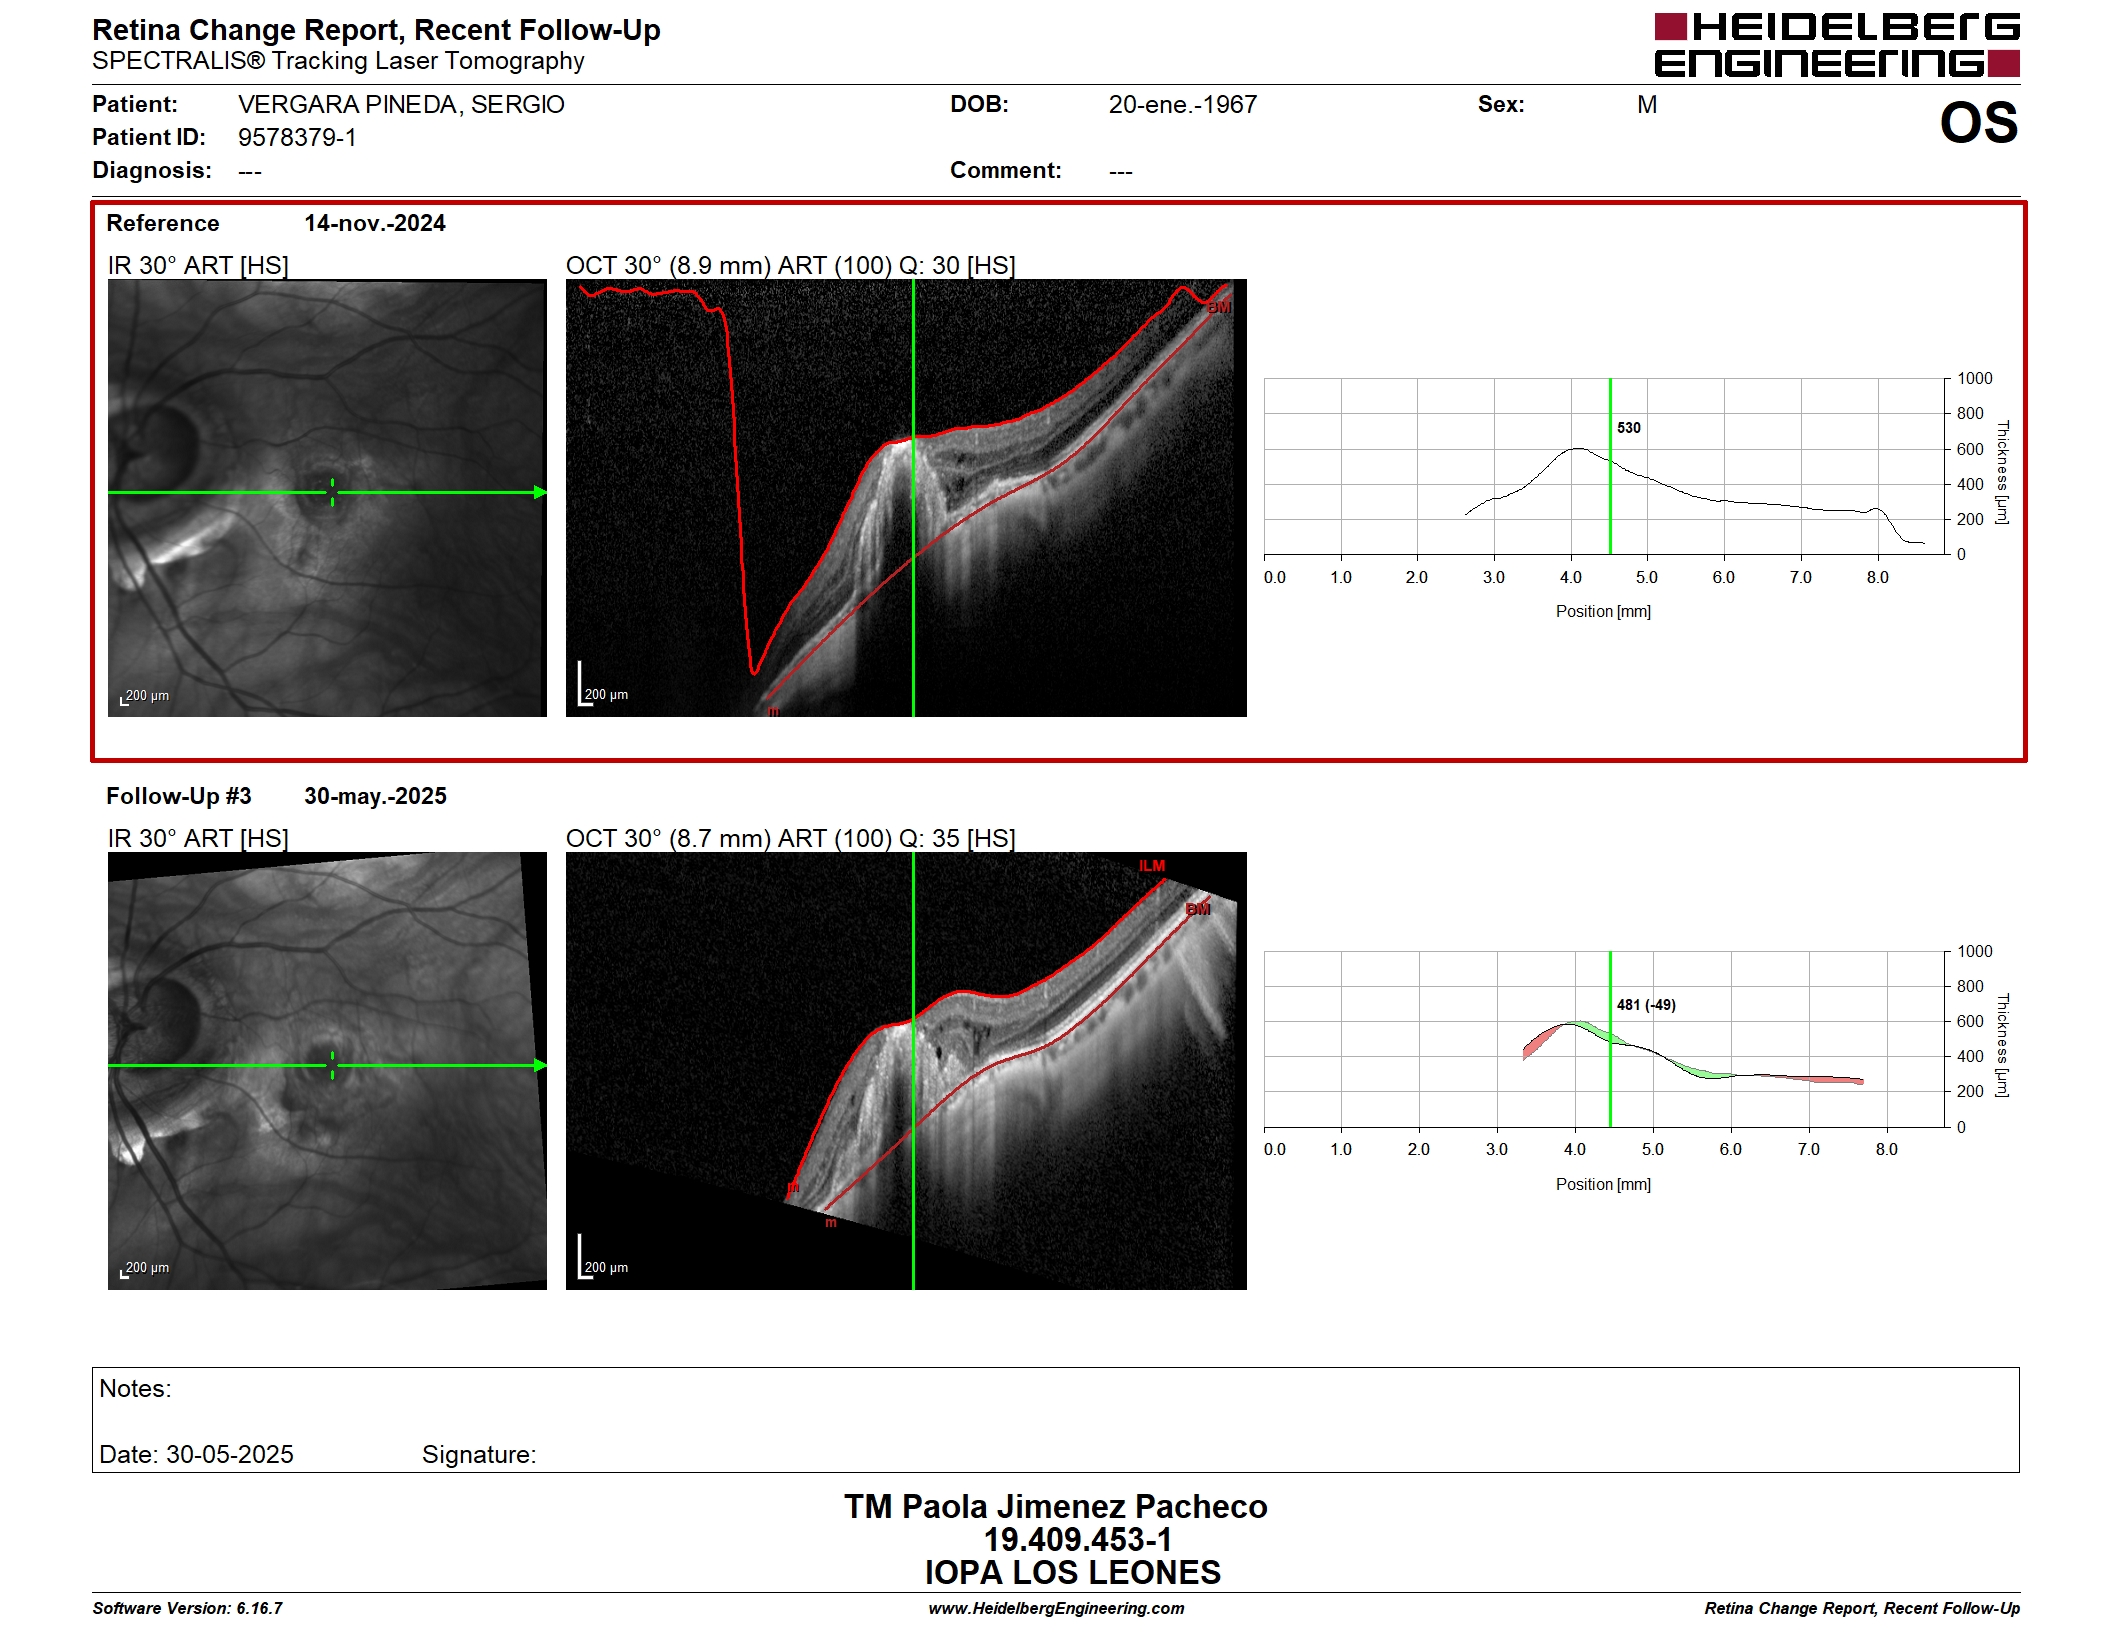Click the BM label on Reference OCT
This screenshot has height=1632, width=2112.
click(1219, 308)
